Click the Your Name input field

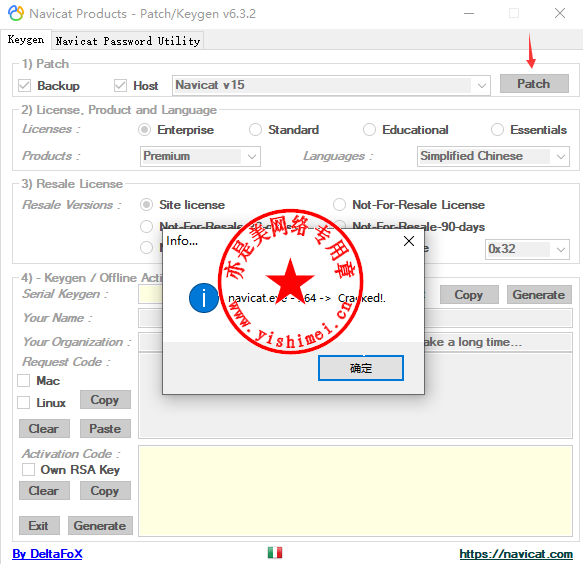coord(355,318)
